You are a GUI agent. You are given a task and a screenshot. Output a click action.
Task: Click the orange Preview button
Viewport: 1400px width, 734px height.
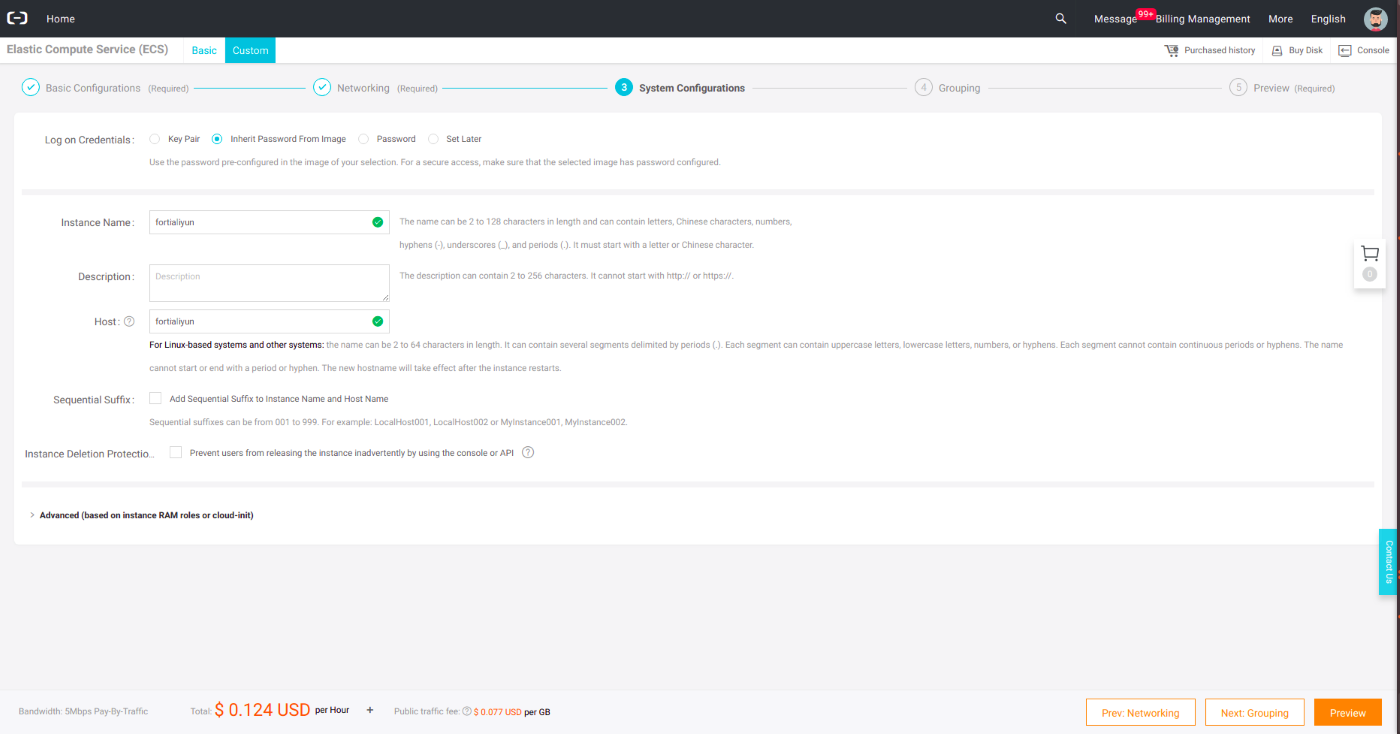tap(1347, 711)
